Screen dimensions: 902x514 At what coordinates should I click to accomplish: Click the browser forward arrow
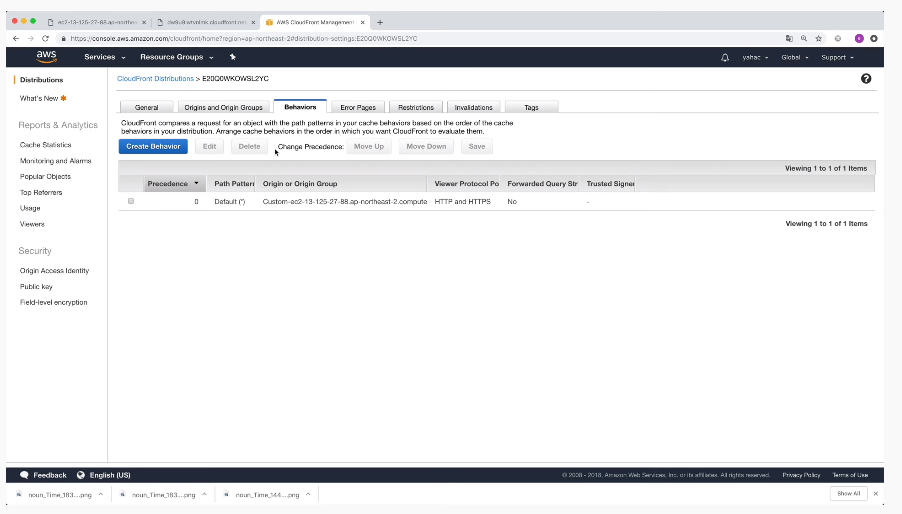tap(30, 39)
